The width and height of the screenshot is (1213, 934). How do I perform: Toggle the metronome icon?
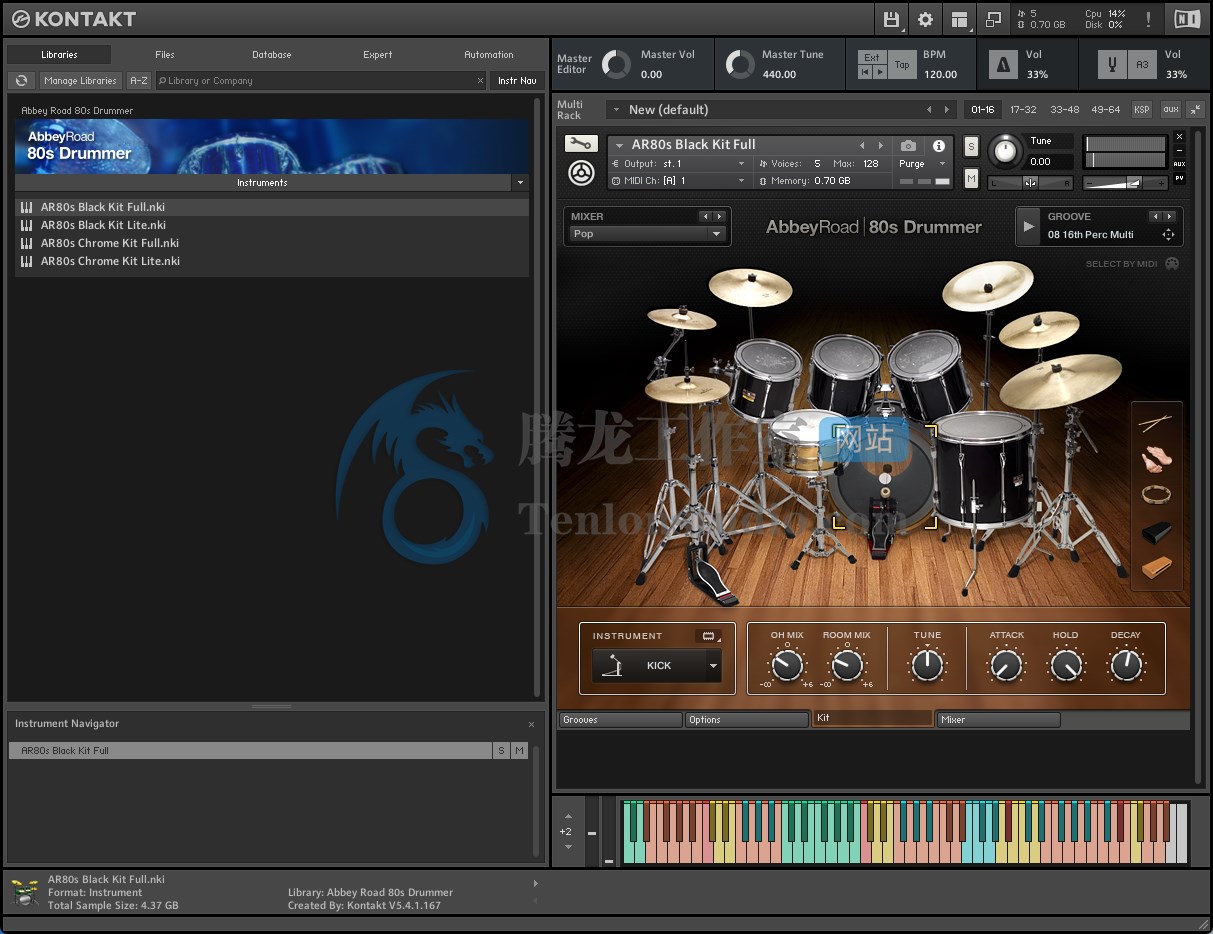click(1003, 65)
